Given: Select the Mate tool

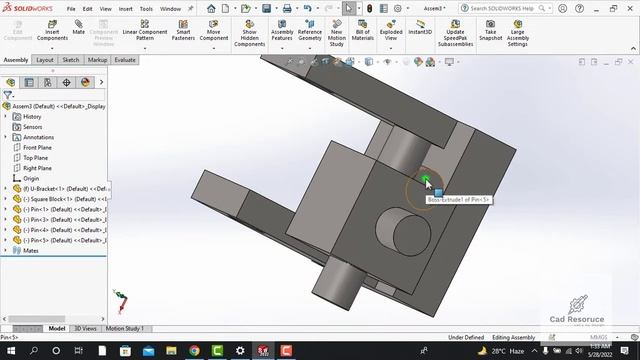Looking at the screenshot, I should 78,27.
